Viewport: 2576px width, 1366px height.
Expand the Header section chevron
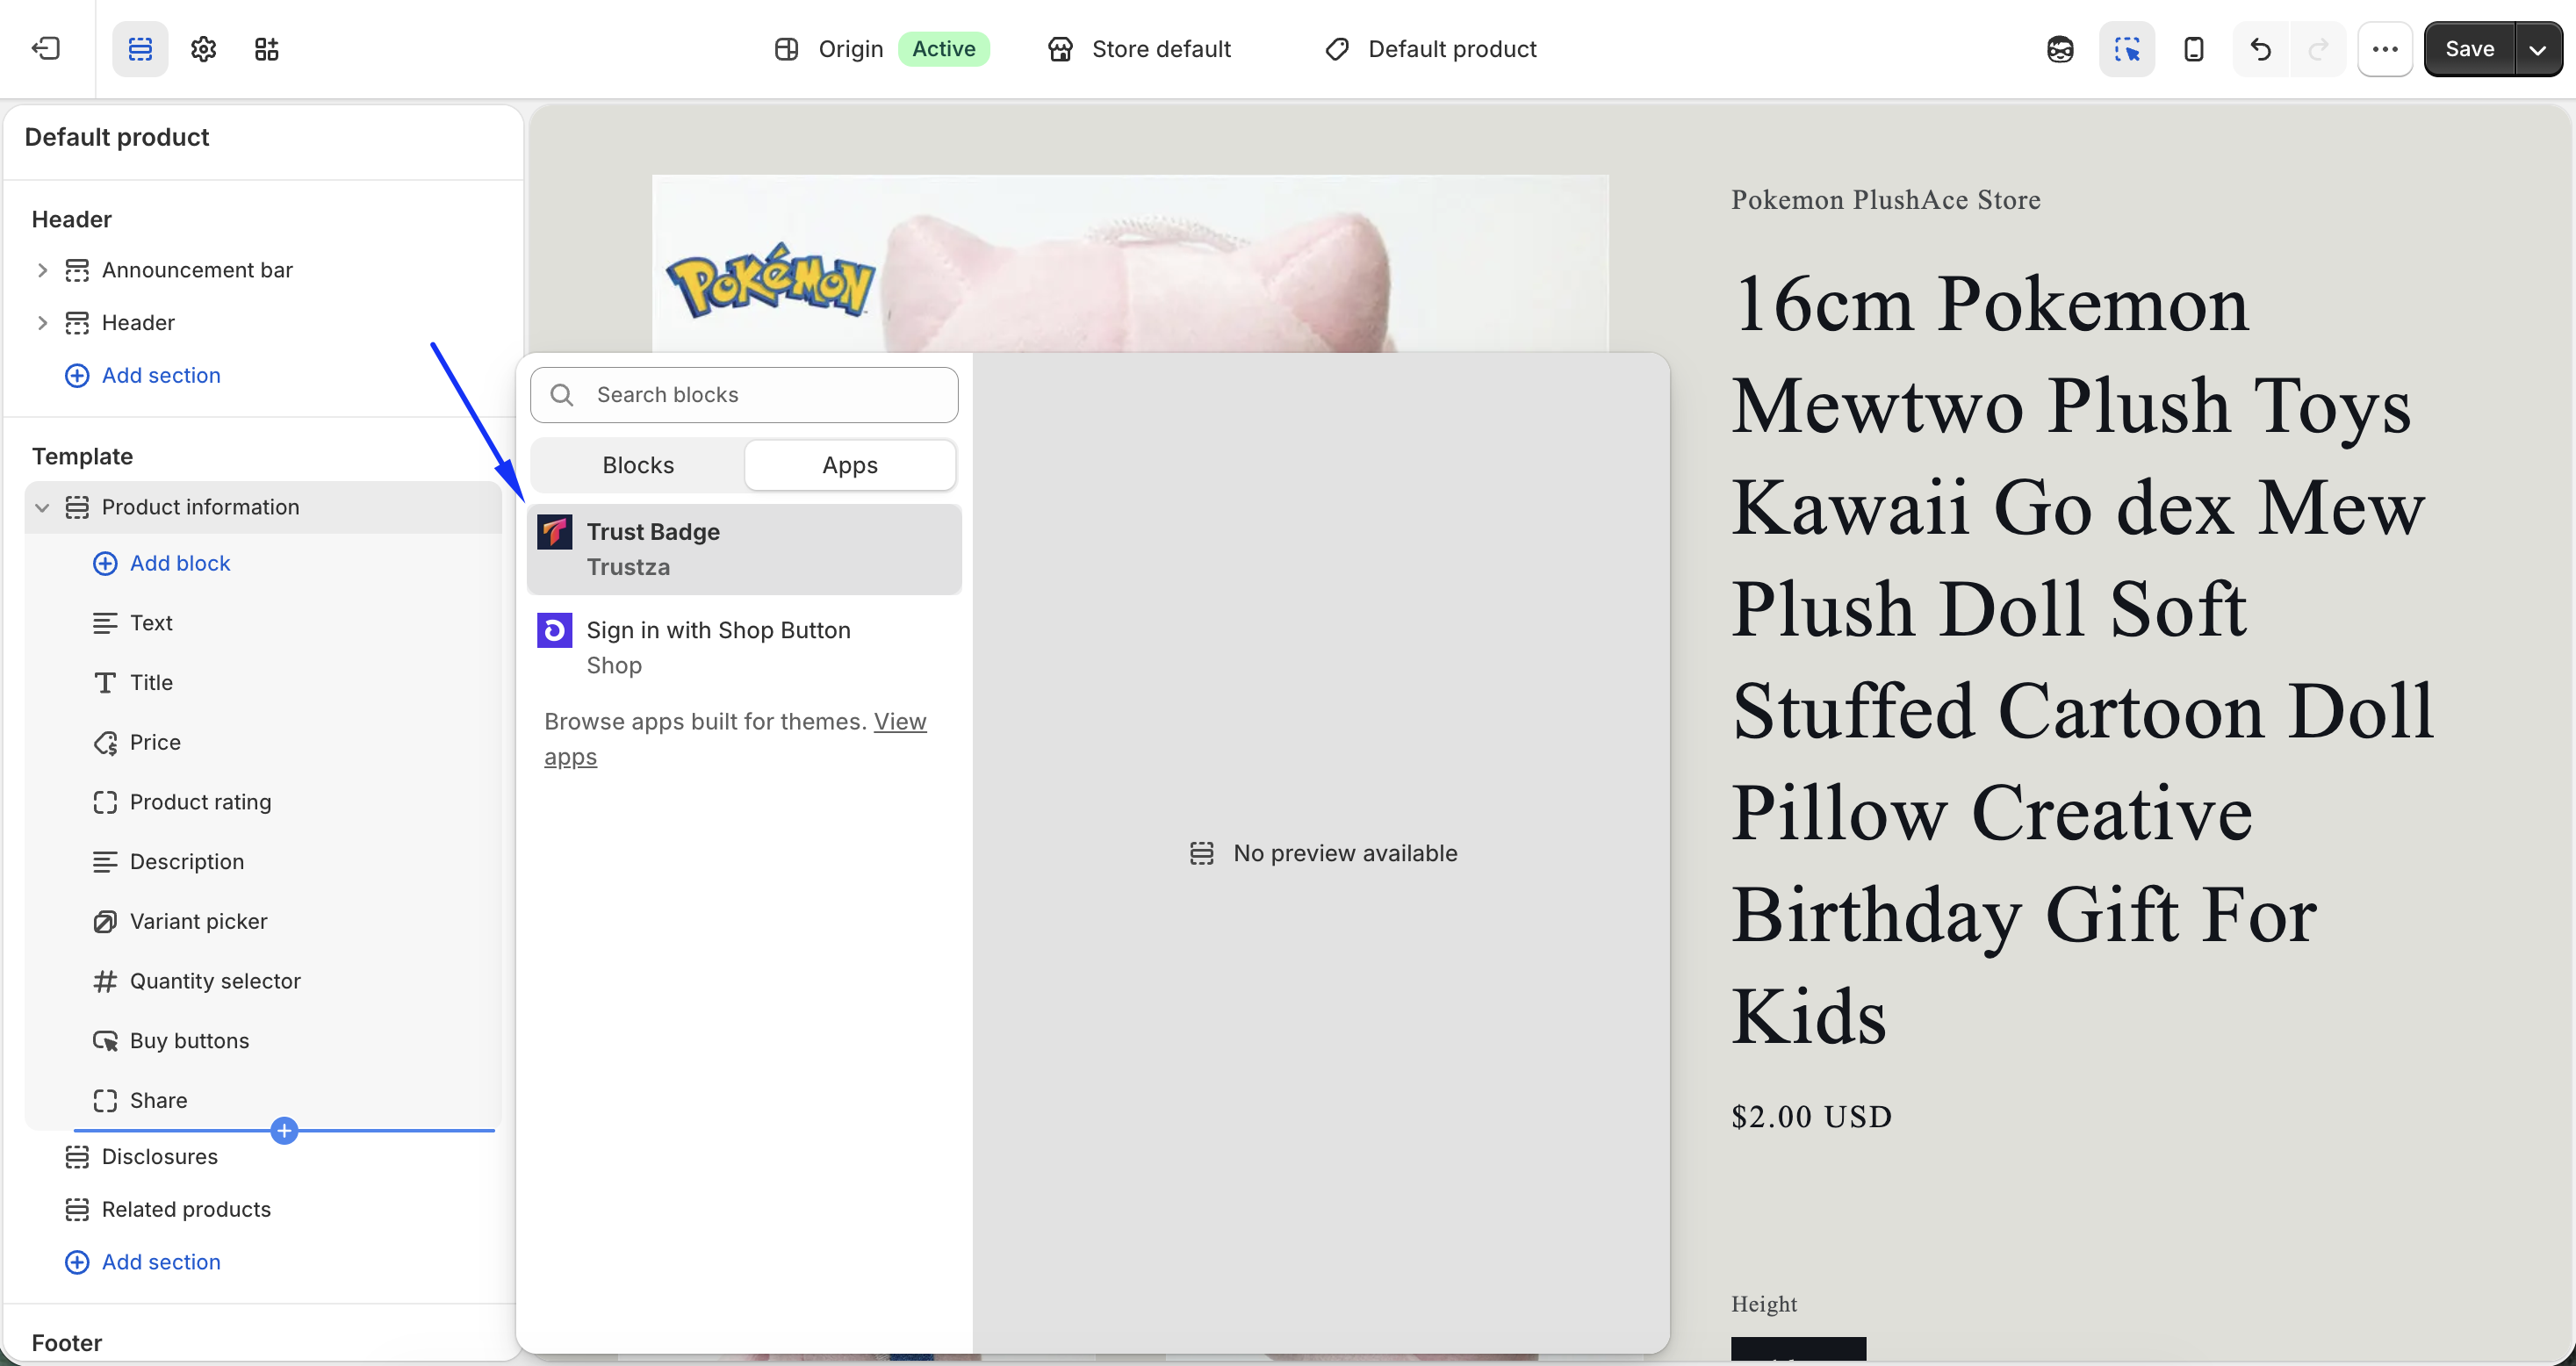point(42,323)
